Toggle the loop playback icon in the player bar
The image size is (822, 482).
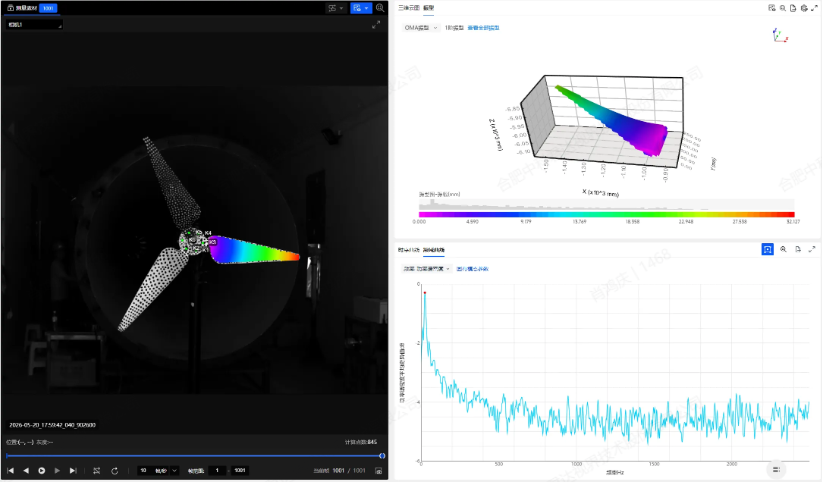pos(96,470)
